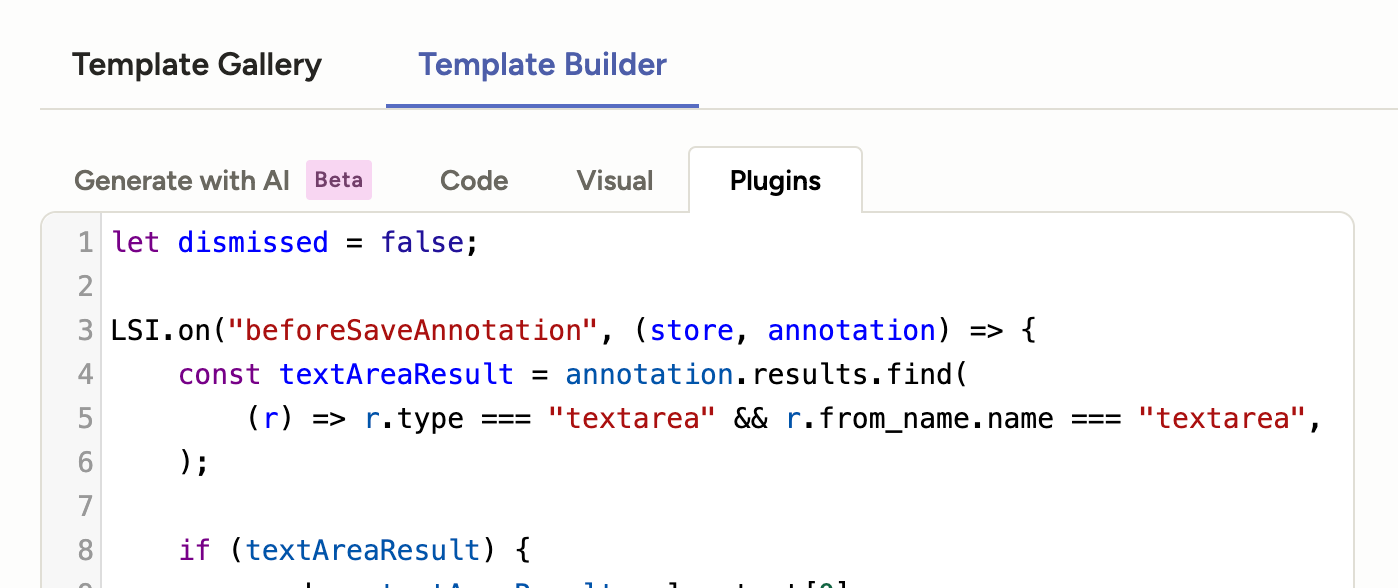Select the Plugins tab
This screenshot has width=1398, height=588.
(775, 181)
